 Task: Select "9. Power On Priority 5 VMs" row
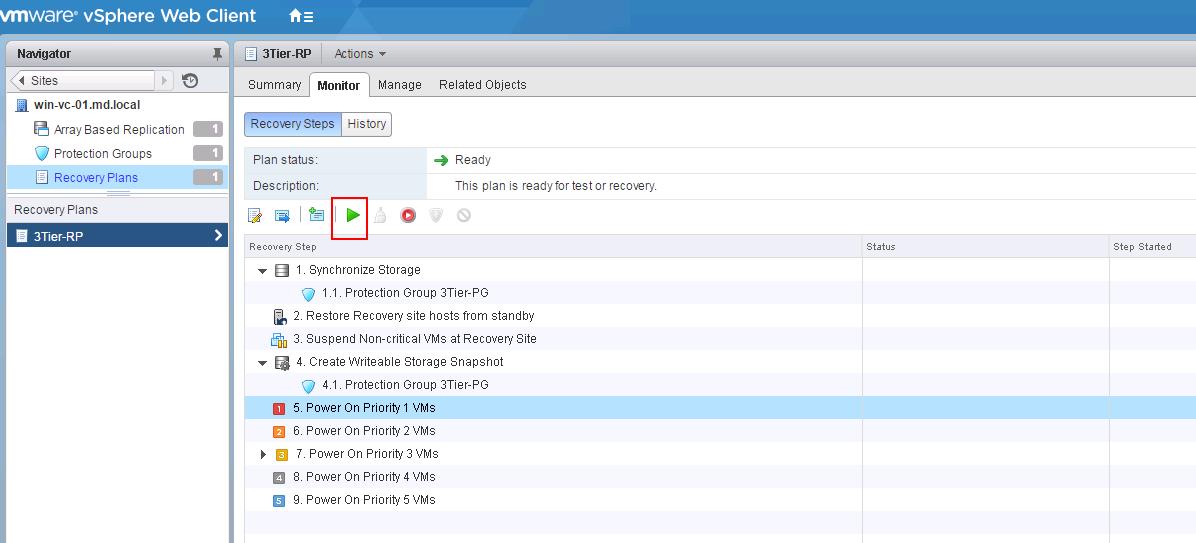coord(720,500)
